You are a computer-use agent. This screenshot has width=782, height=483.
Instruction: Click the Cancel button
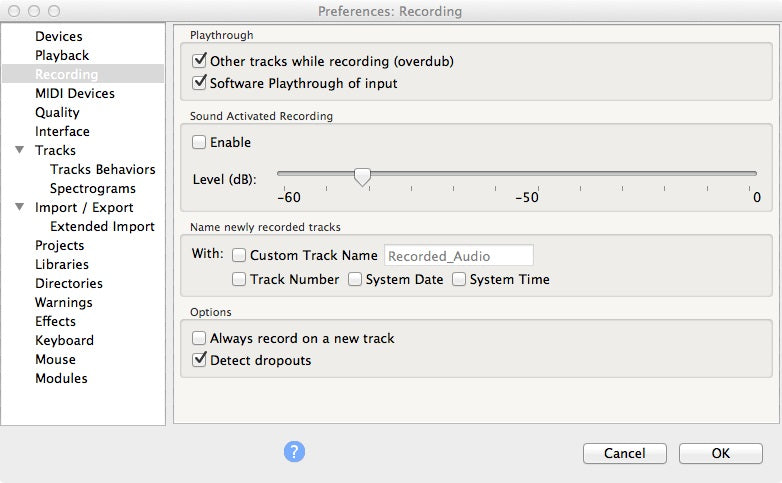[x=624, y=453]
